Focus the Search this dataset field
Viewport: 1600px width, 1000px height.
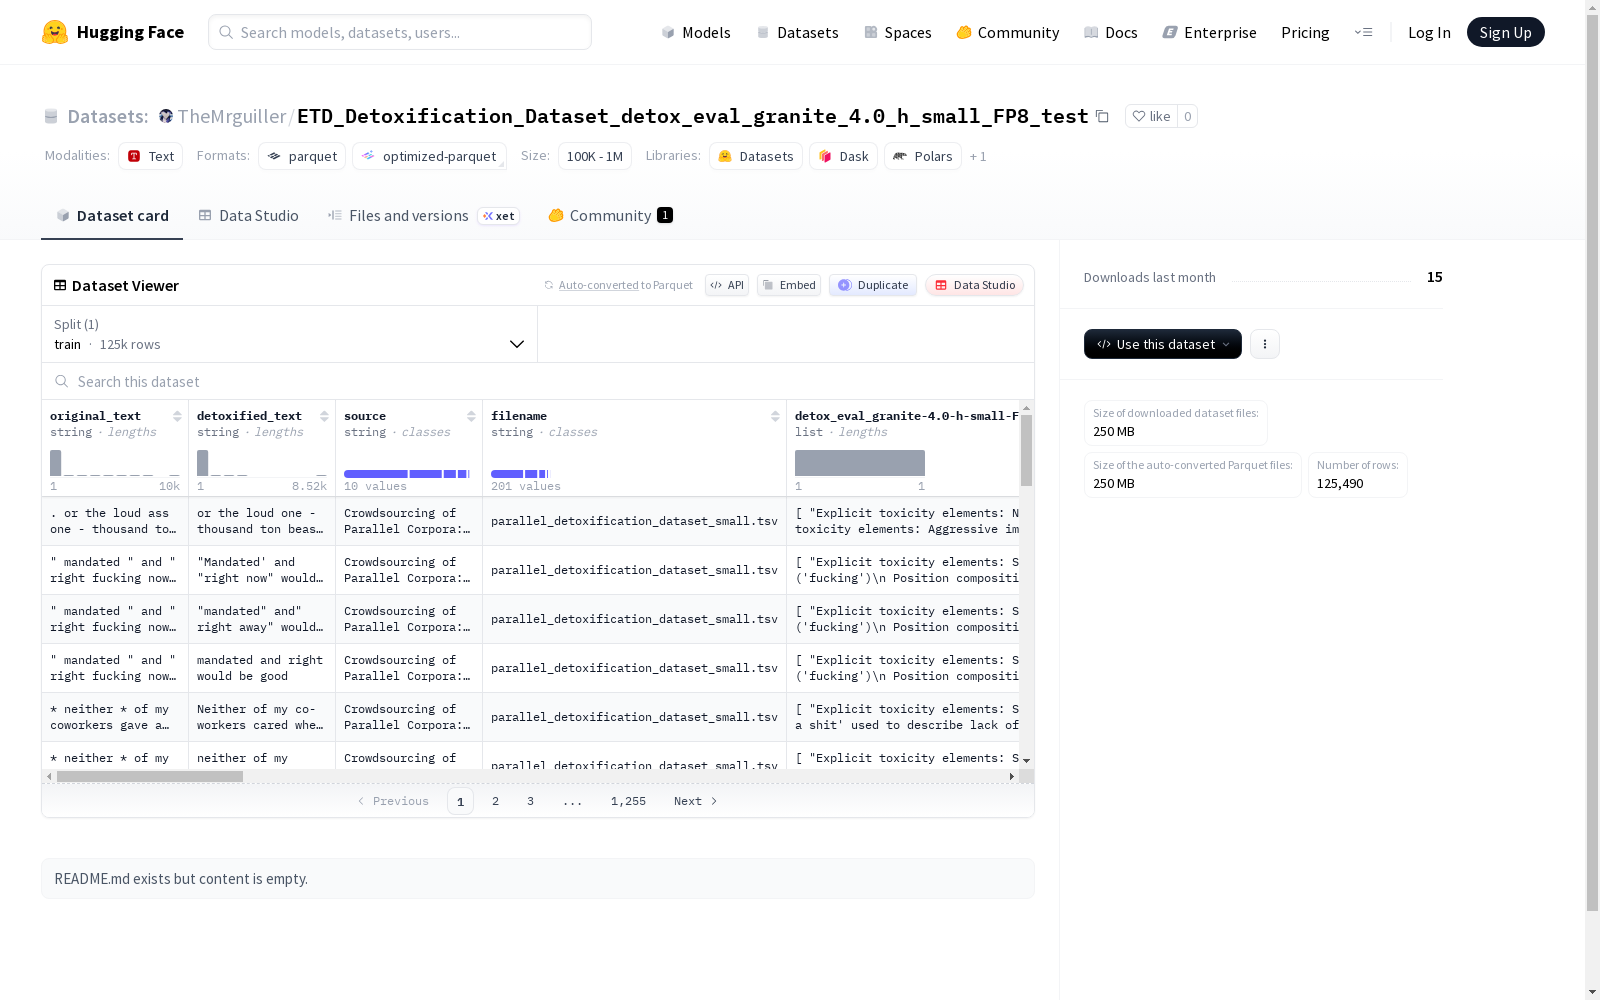(x=538, y=381)
